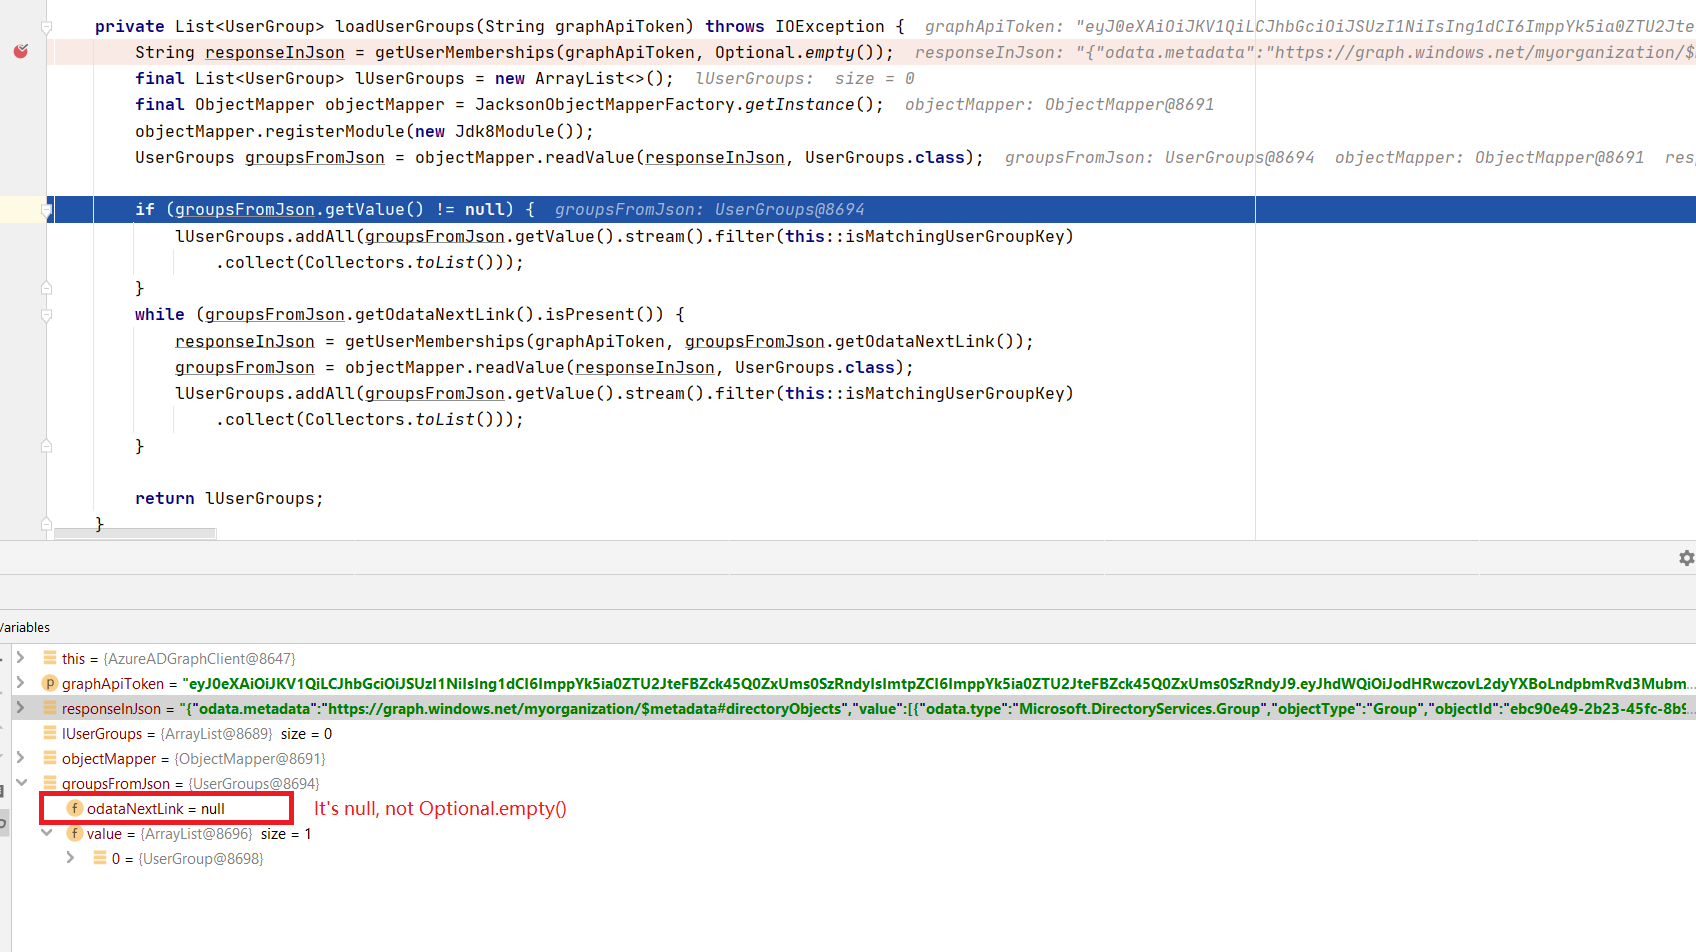
Task: Click 'new ArrayList<>()' in the code
Action: 579,78
